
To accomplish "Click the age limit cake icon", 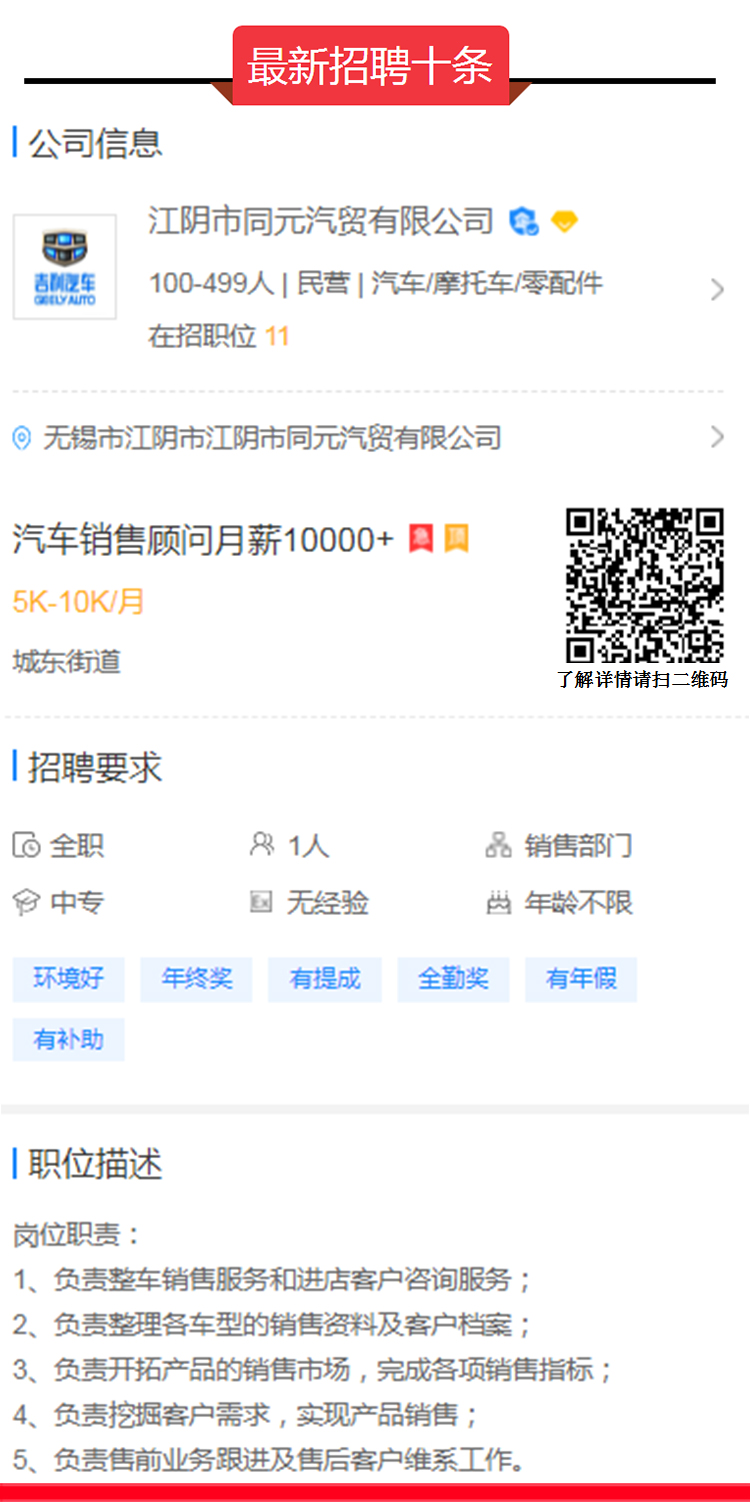I will [498, 903].
